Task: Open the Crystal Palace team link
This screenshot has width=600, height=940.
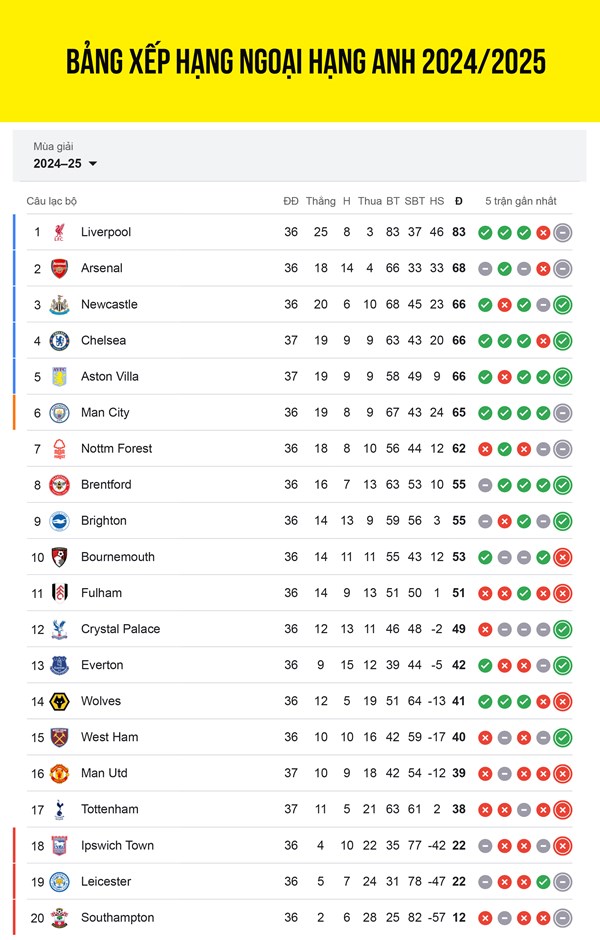Action: click(x=120, y=629)
